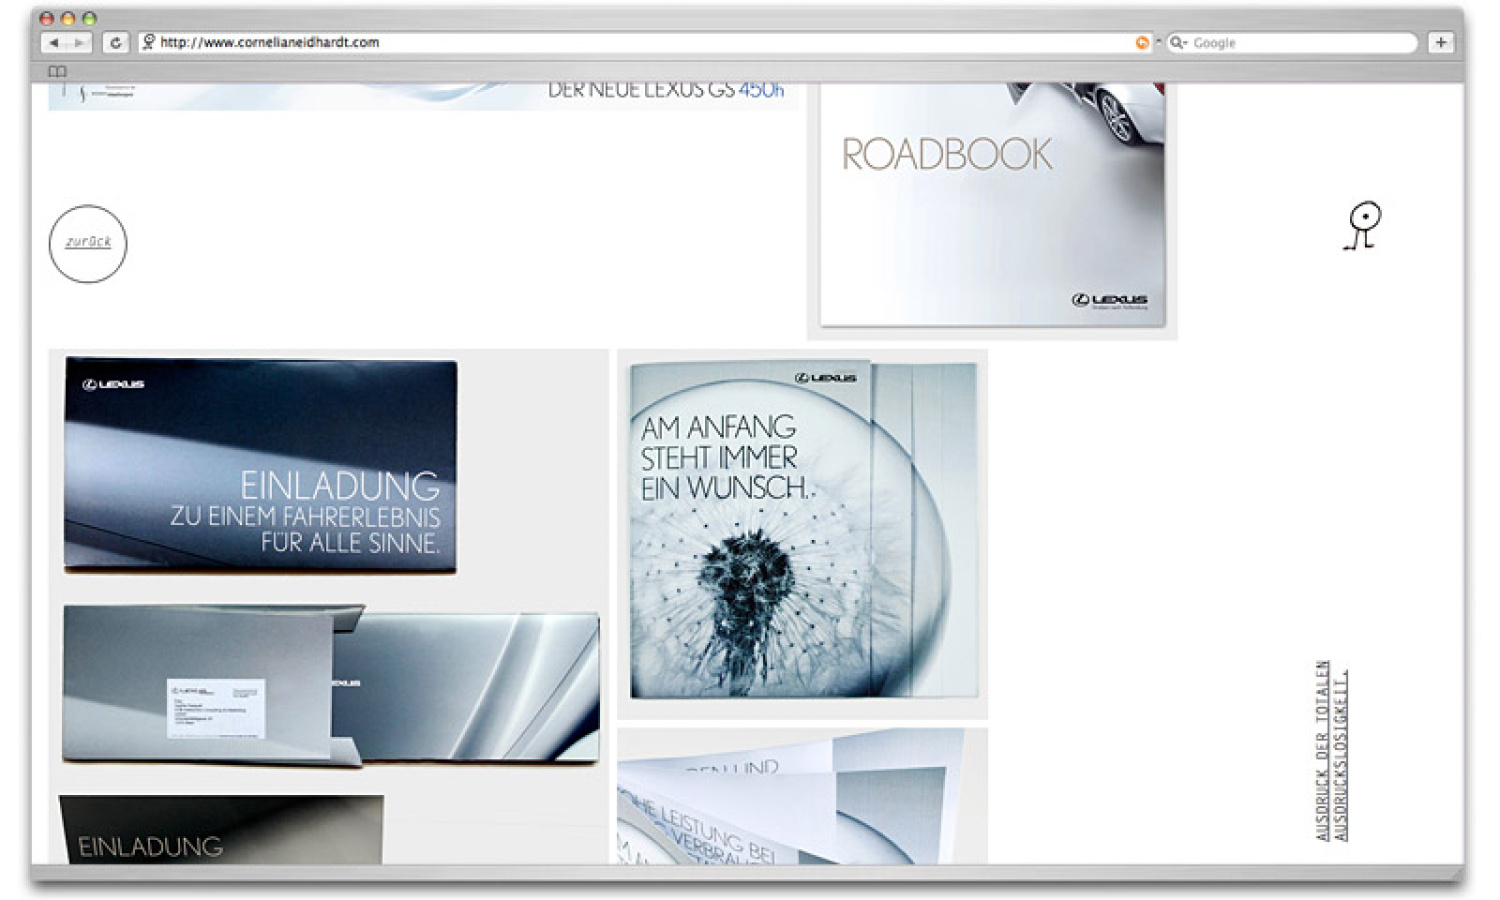The height and width of the screenshot is (900, 1500).
Task: Click the browser forward arrow
Action: coord(79,43)
